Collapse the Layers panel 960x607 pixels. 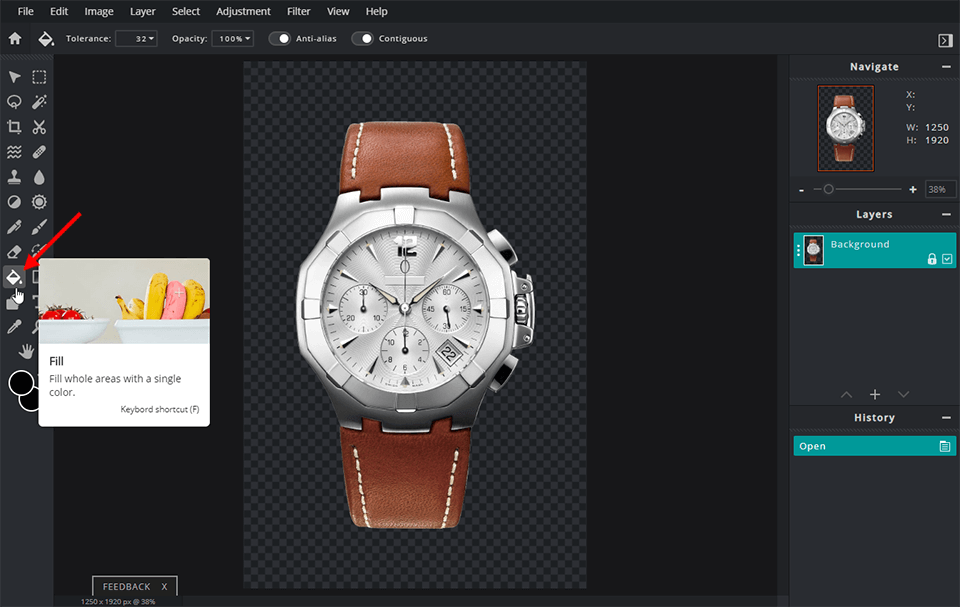tap(945, 215)
